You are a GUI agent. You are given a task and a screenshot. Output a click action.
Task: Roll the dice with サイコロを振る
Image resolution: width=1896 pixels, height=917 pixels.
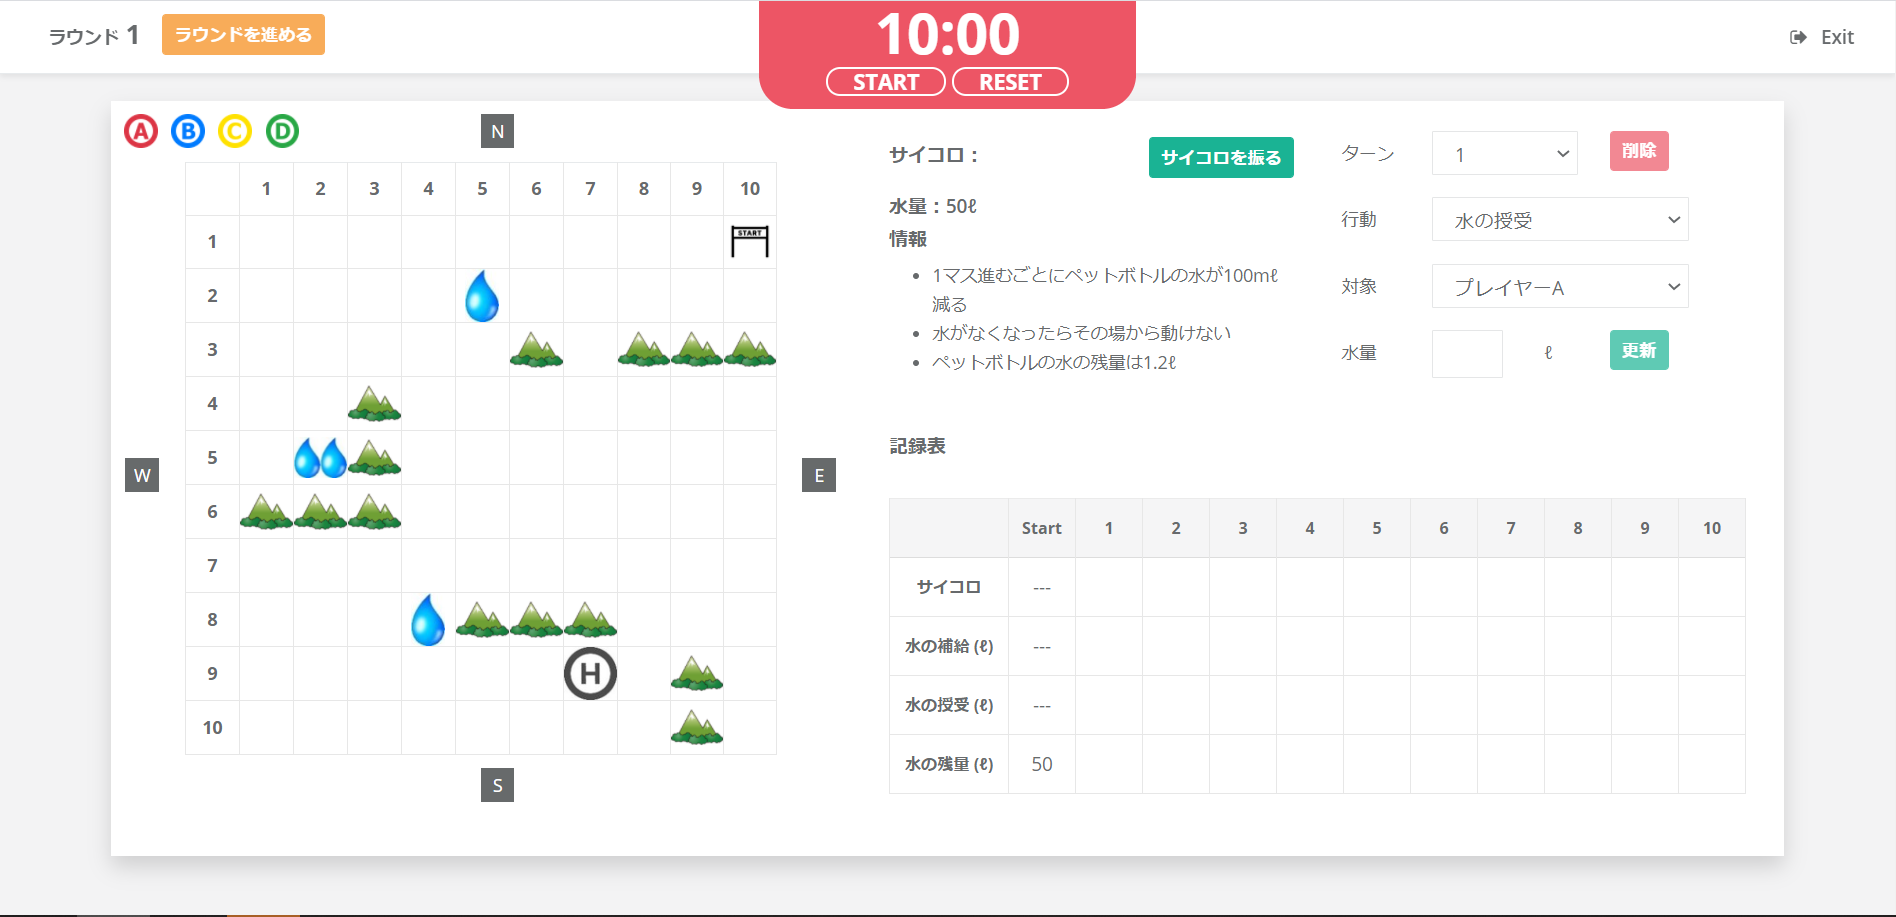point(1221,157)
